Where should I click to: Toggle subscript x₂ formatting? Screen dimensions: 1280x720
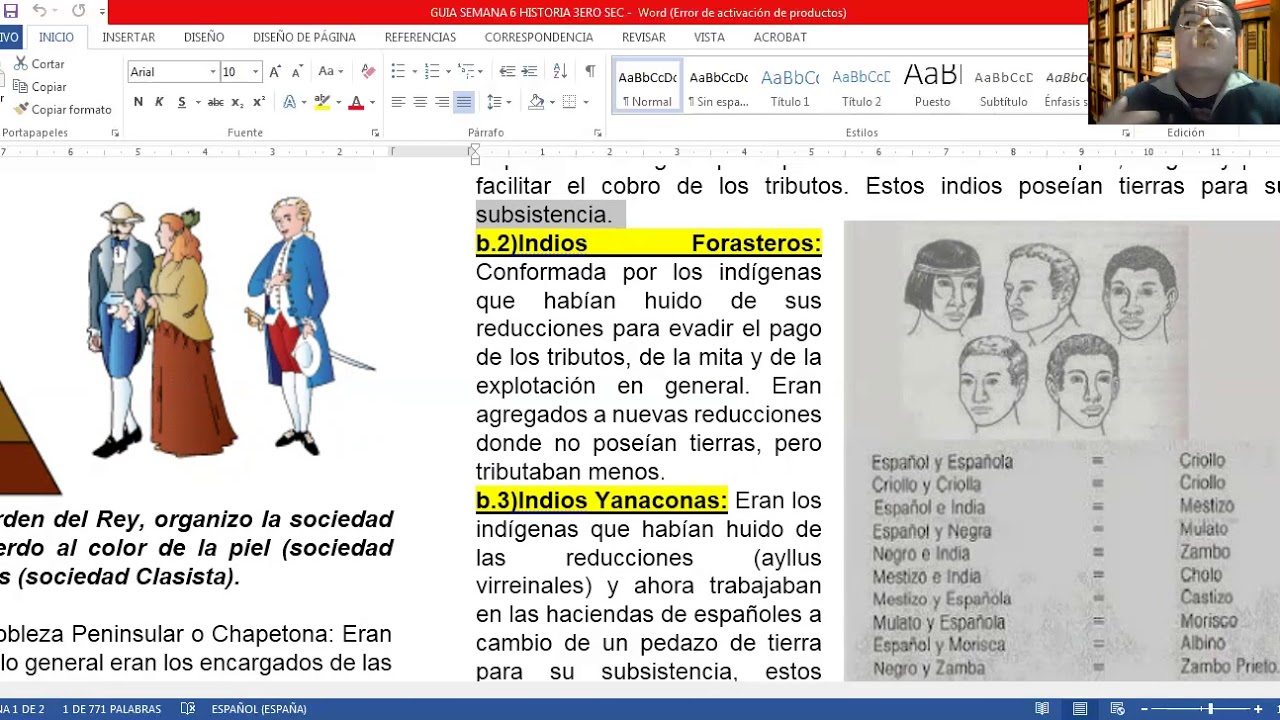tap(237, 102)
